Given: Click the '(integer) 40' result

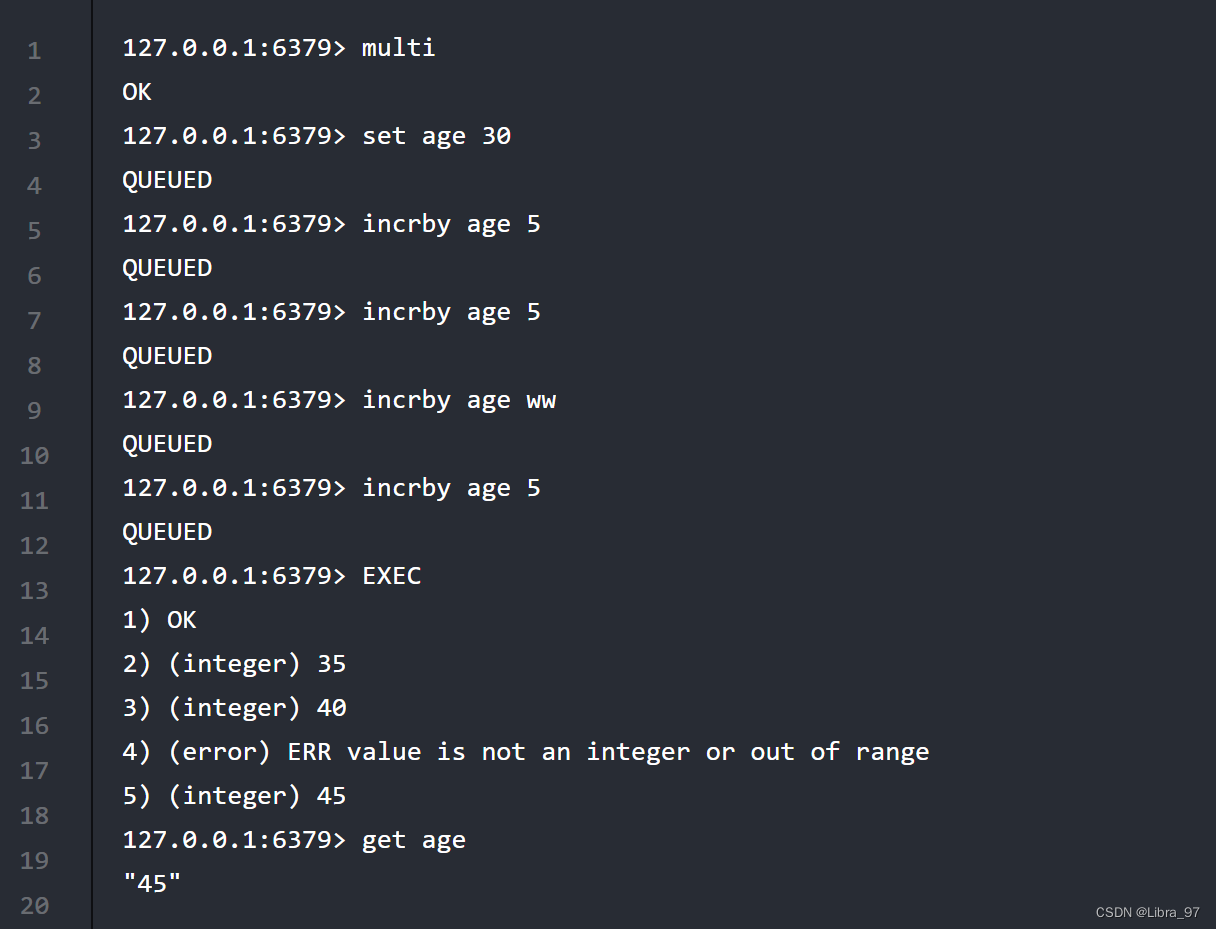Looking at the screenshot, I should (x=257, y=708).
